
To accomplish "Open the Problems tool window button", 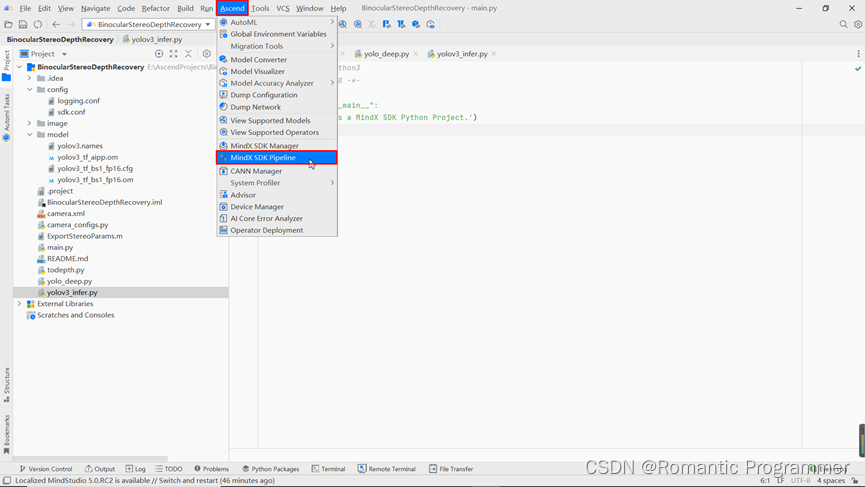I will [x=211, y=469].
